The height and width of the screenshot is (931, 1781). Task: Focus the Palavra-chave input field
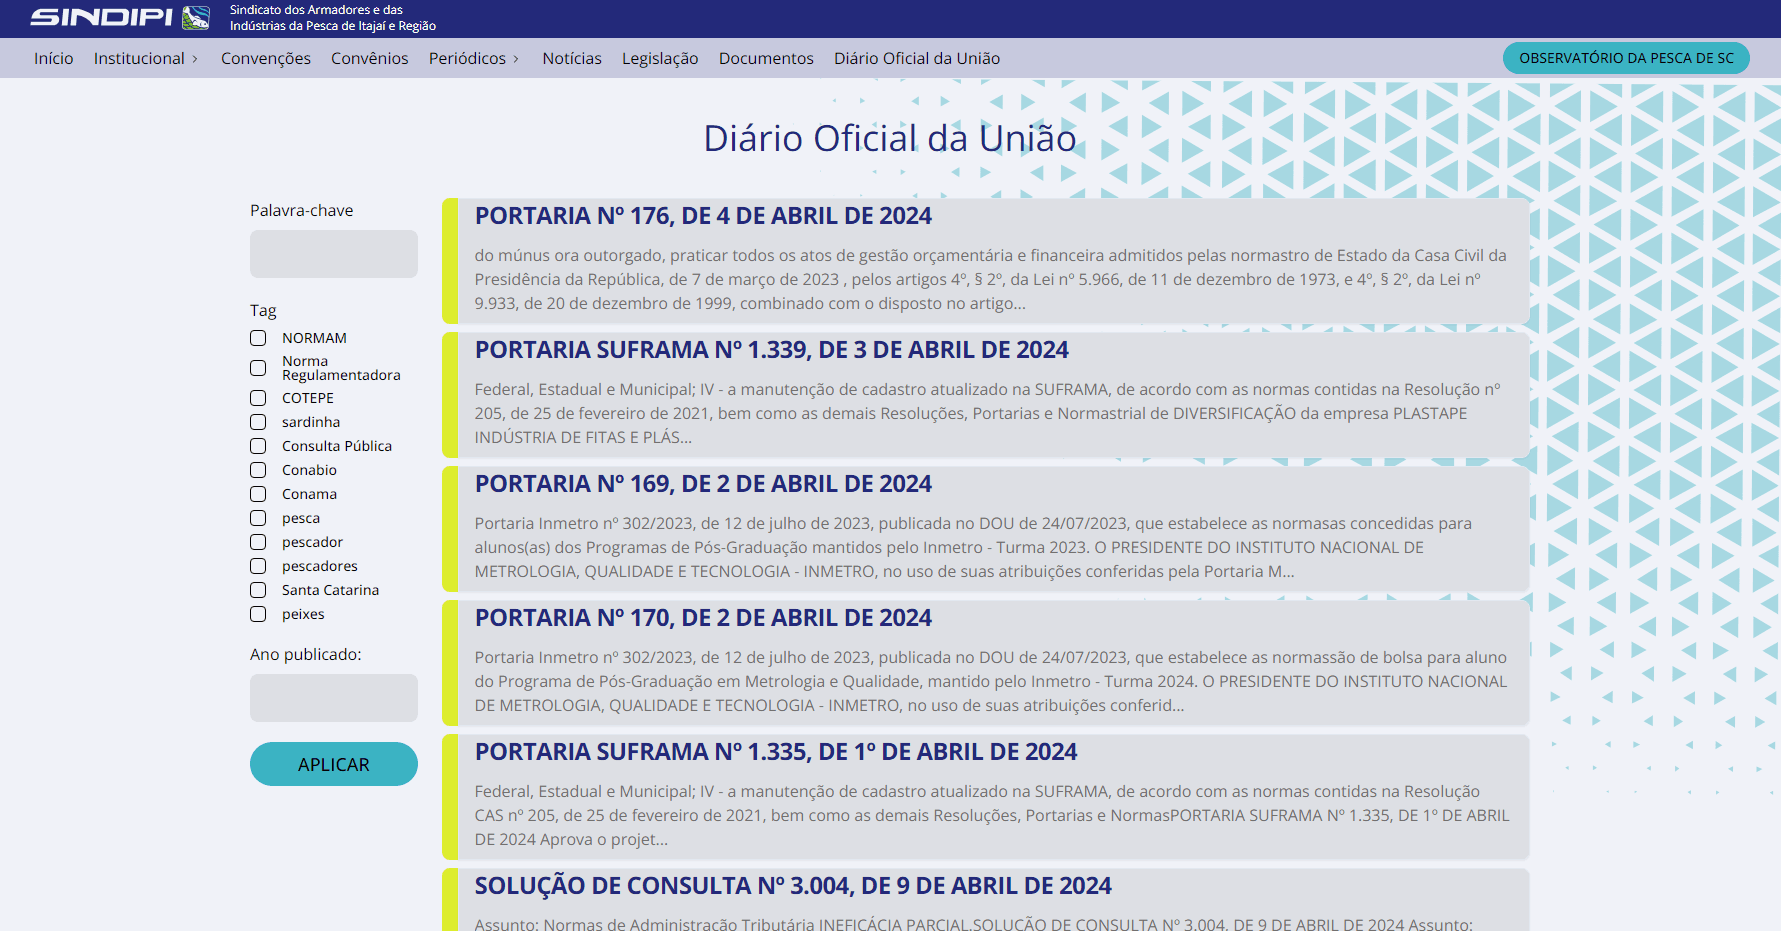click(333, 254)
